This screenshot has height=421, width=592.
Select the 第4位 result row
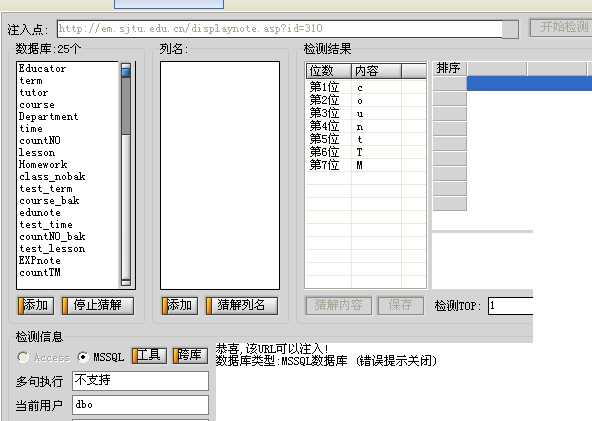click(x=365, y=126)
